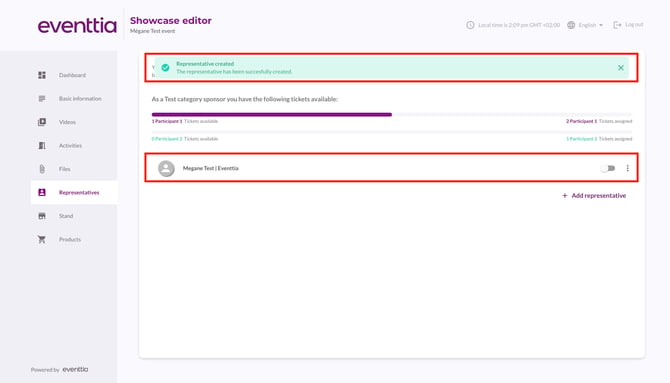Open three-dot menu for Megane Test
The image size is (670, 383).
[627, 168]
